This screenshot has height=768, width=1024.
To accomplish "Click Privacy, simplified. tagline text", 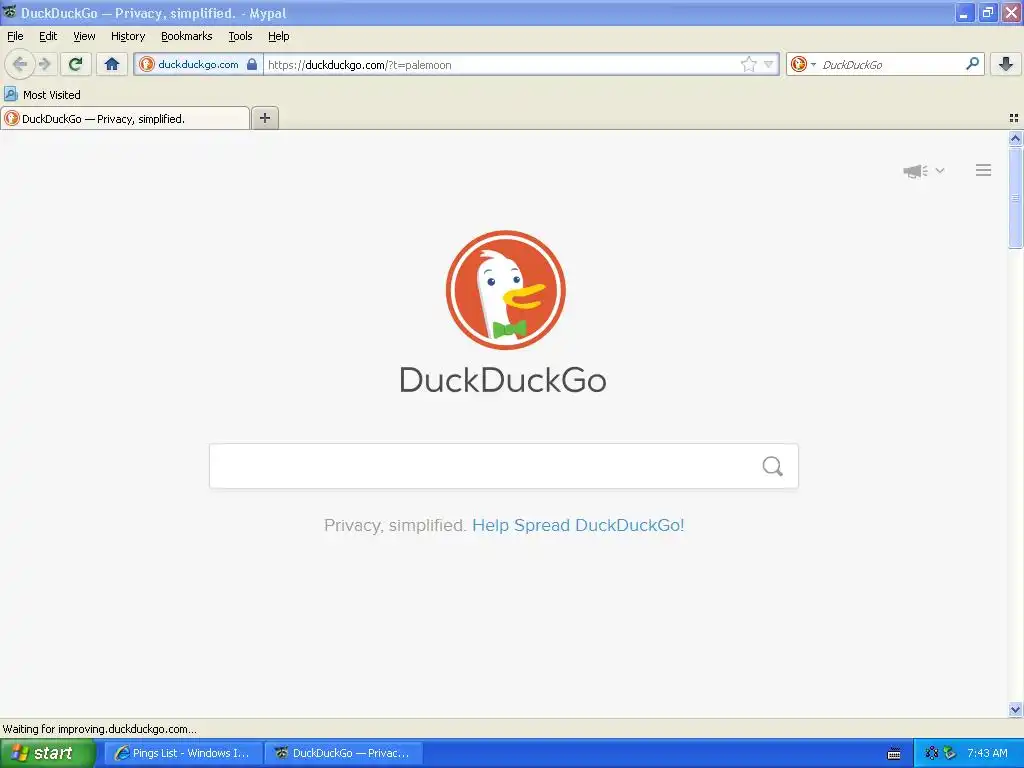I will click(x=395, y=525).
